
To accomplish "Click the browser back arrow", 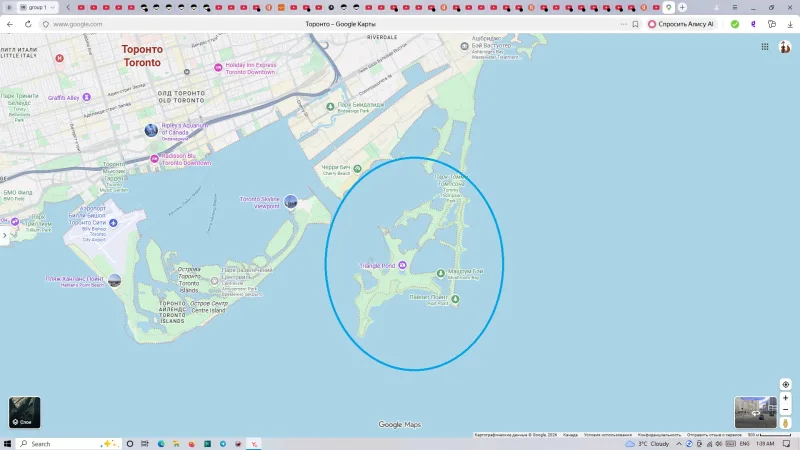I will click(x=10, y=24).
